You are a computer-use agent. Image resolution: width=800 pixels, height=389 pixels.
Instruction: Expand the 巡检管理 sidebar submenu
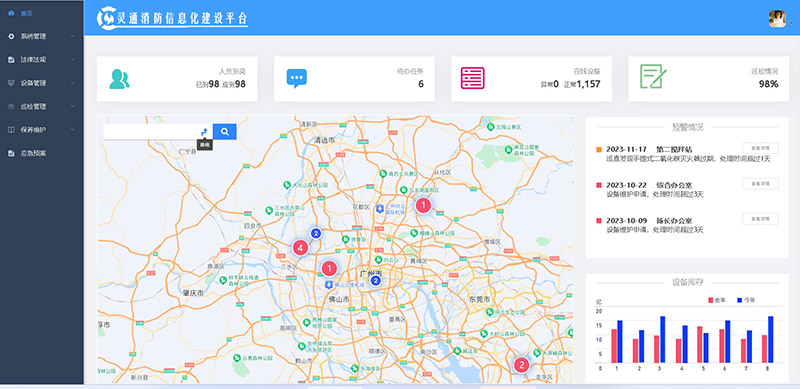[x=42, y=106]
